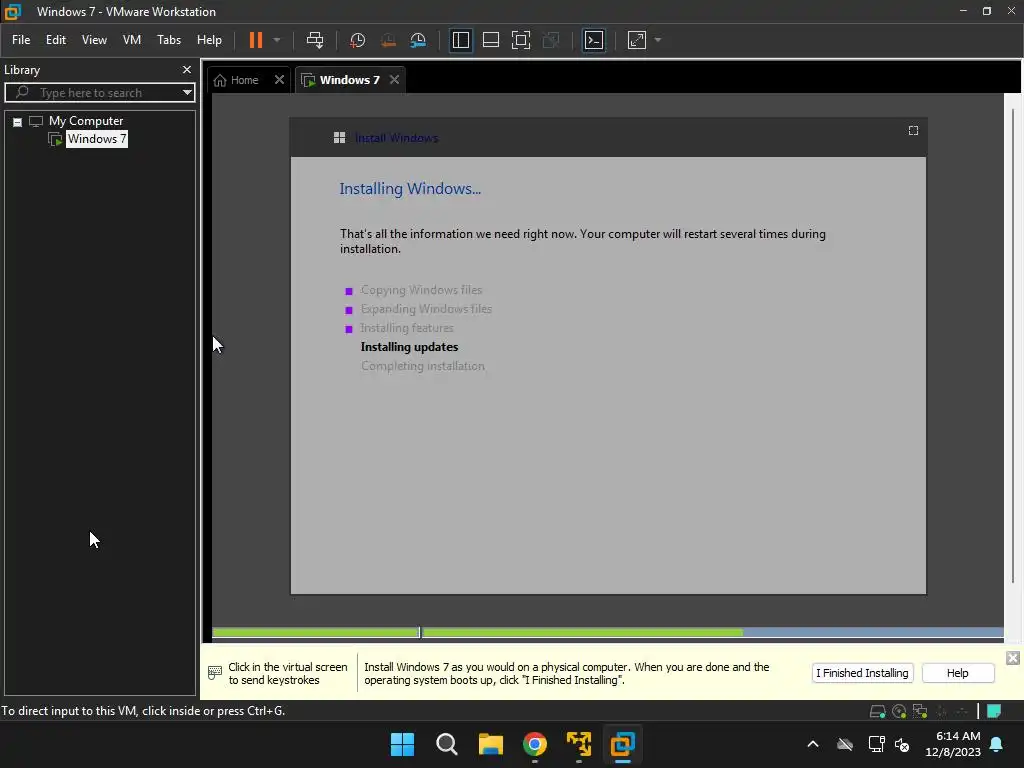1024x768 pixels.
Task: Open the library search dropdown arrow
Action: (187, 93)
